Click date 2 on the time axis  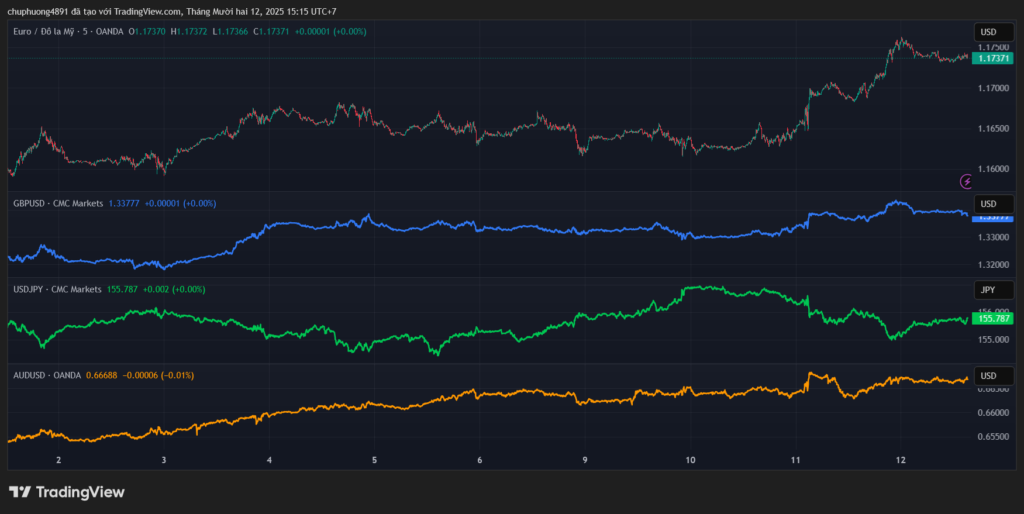59,460
